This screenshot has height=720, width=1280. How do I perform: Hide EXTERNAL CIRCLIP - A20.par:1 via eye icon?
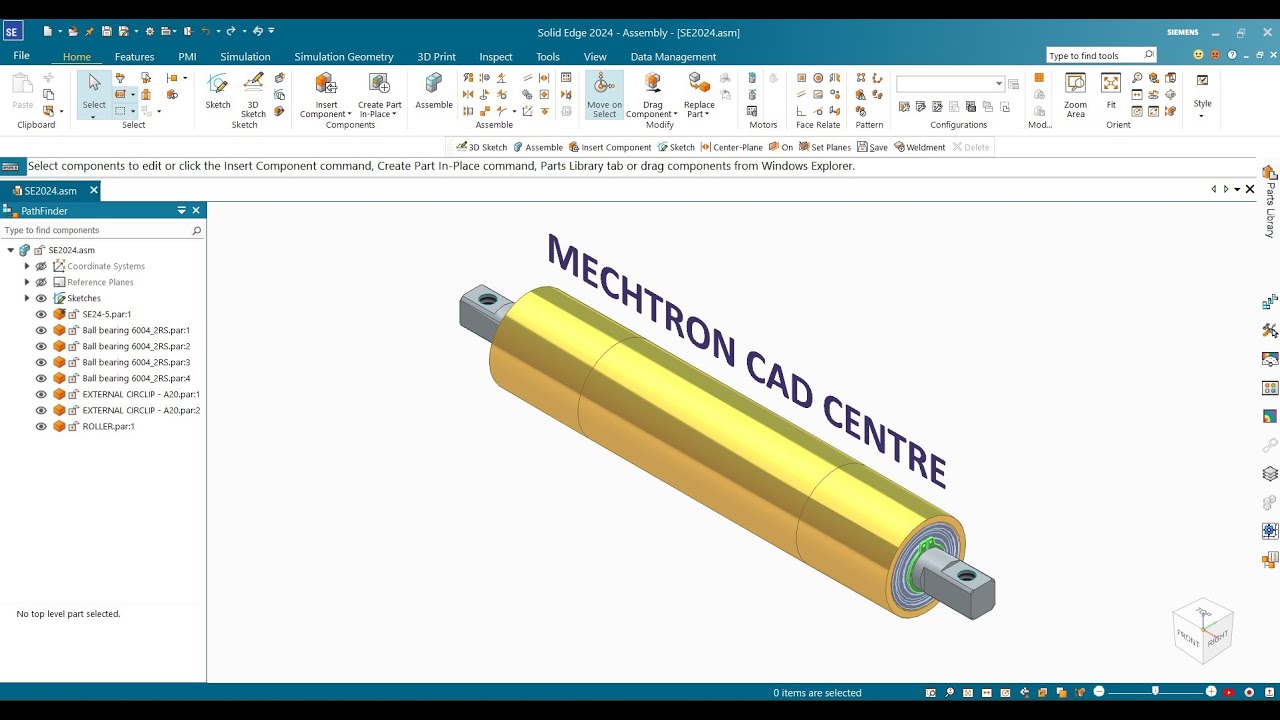[x=41, y=394]
